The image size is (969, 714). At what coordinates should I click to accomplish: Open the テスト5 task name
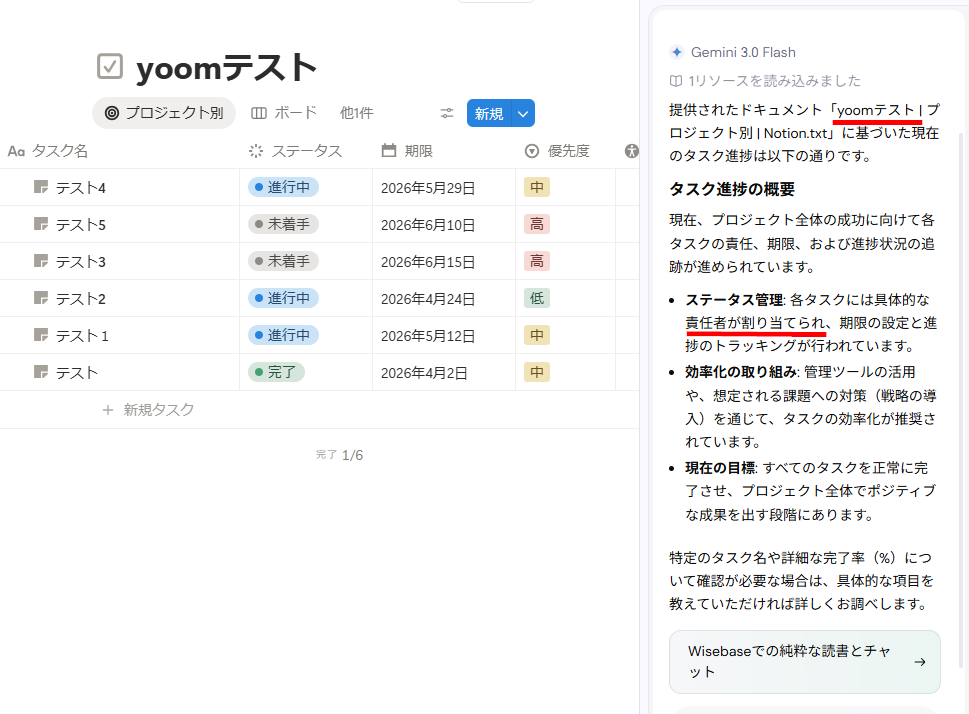pyautogui.click(x=81, y=225)
